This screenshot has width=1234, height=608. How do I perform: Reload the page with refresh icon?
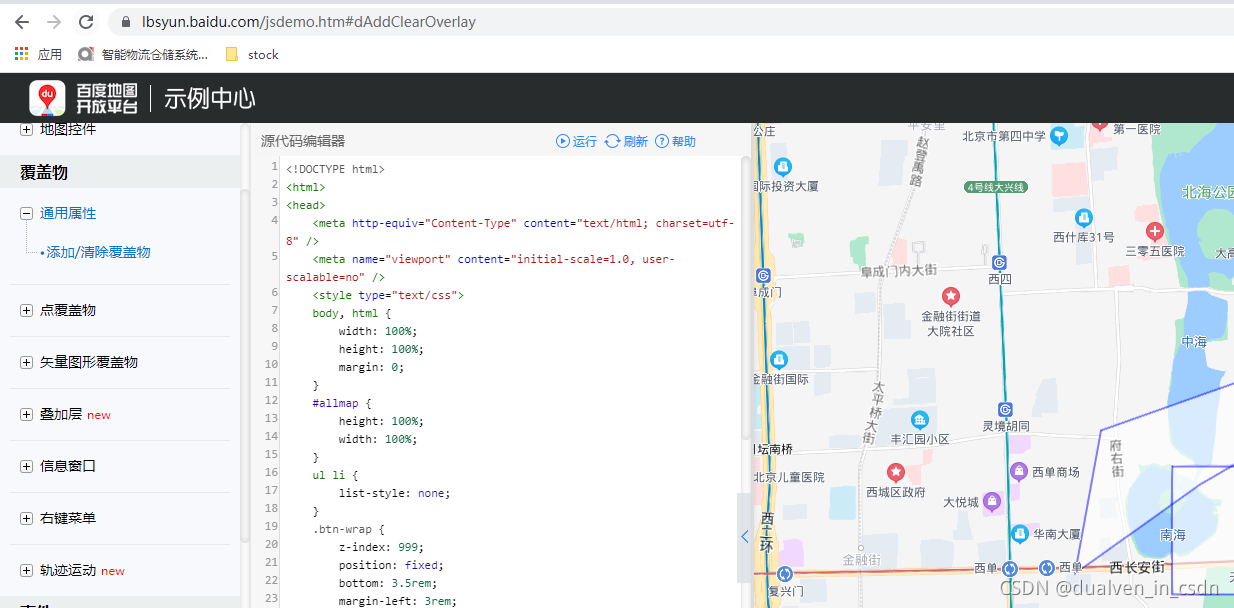[x=86, y=22]
